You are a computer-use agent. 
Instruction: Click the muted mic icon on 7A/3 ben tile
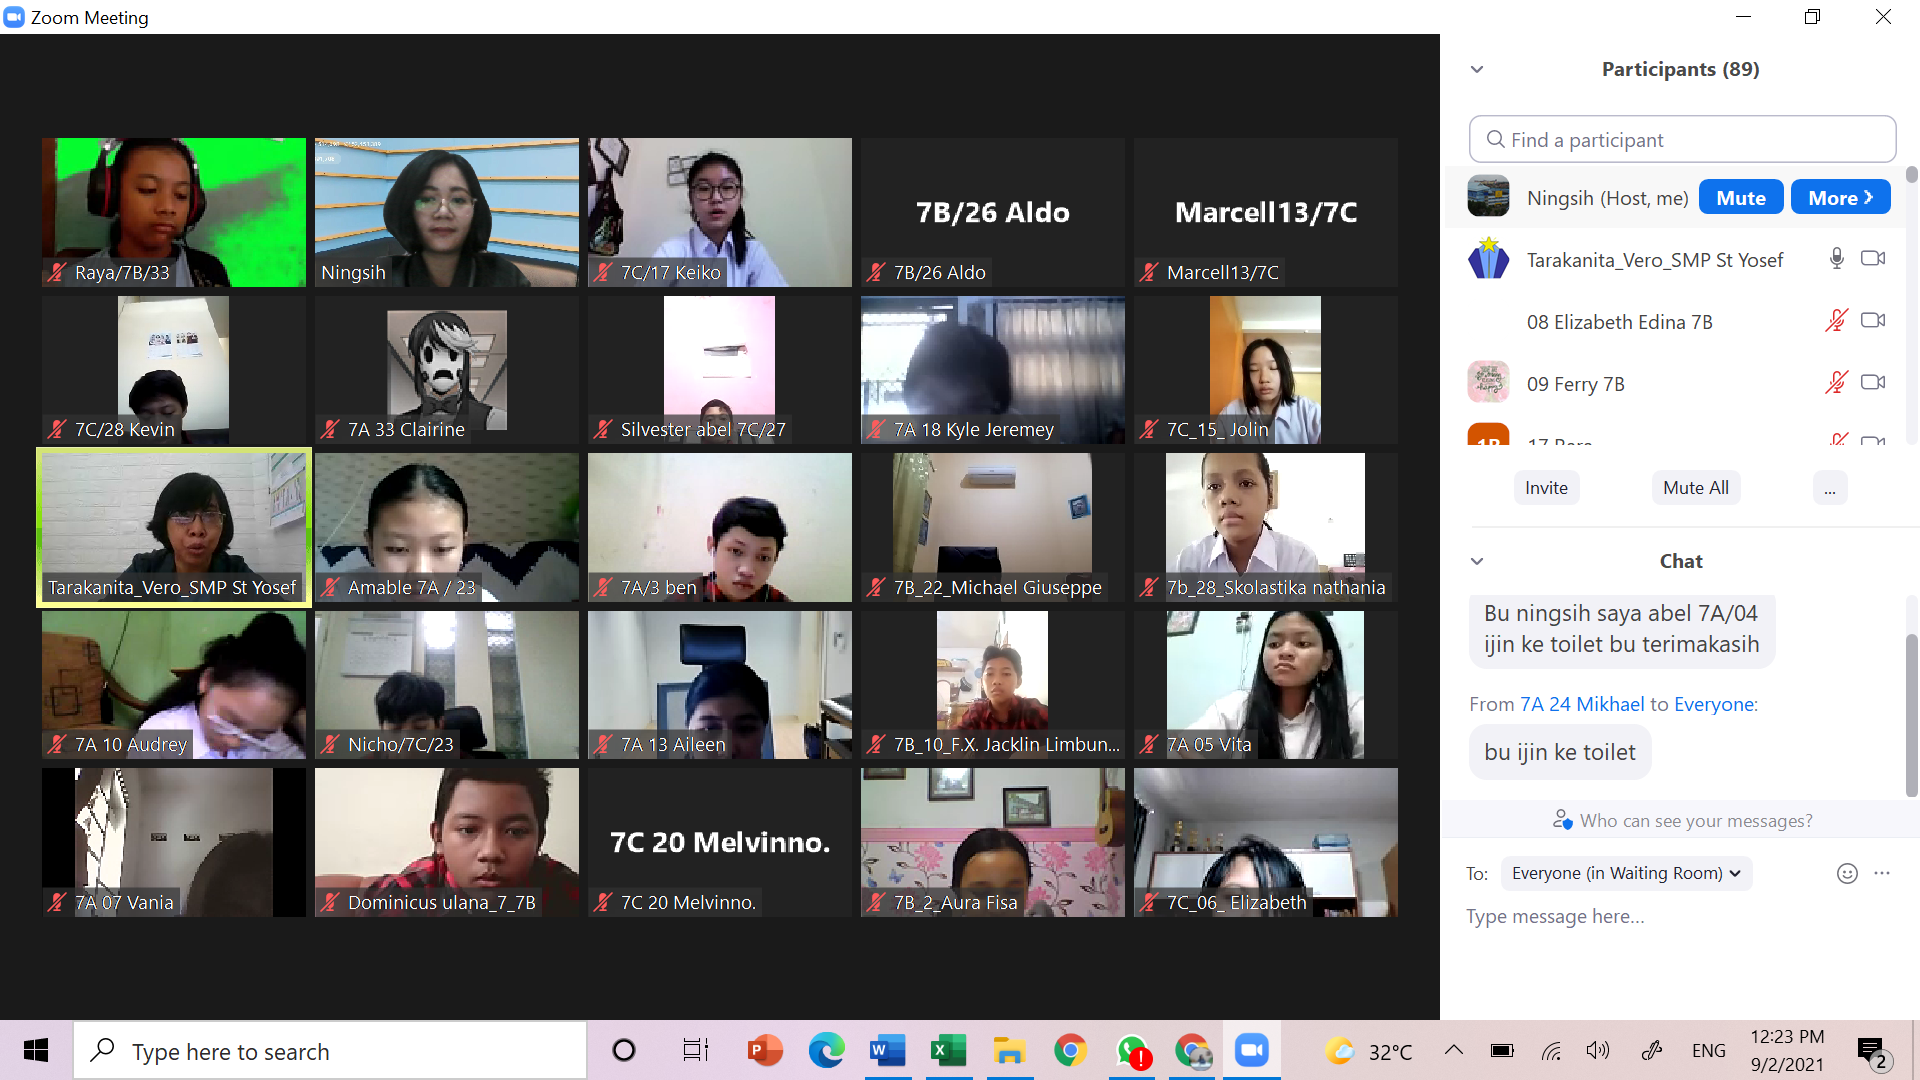click(603, 587)
